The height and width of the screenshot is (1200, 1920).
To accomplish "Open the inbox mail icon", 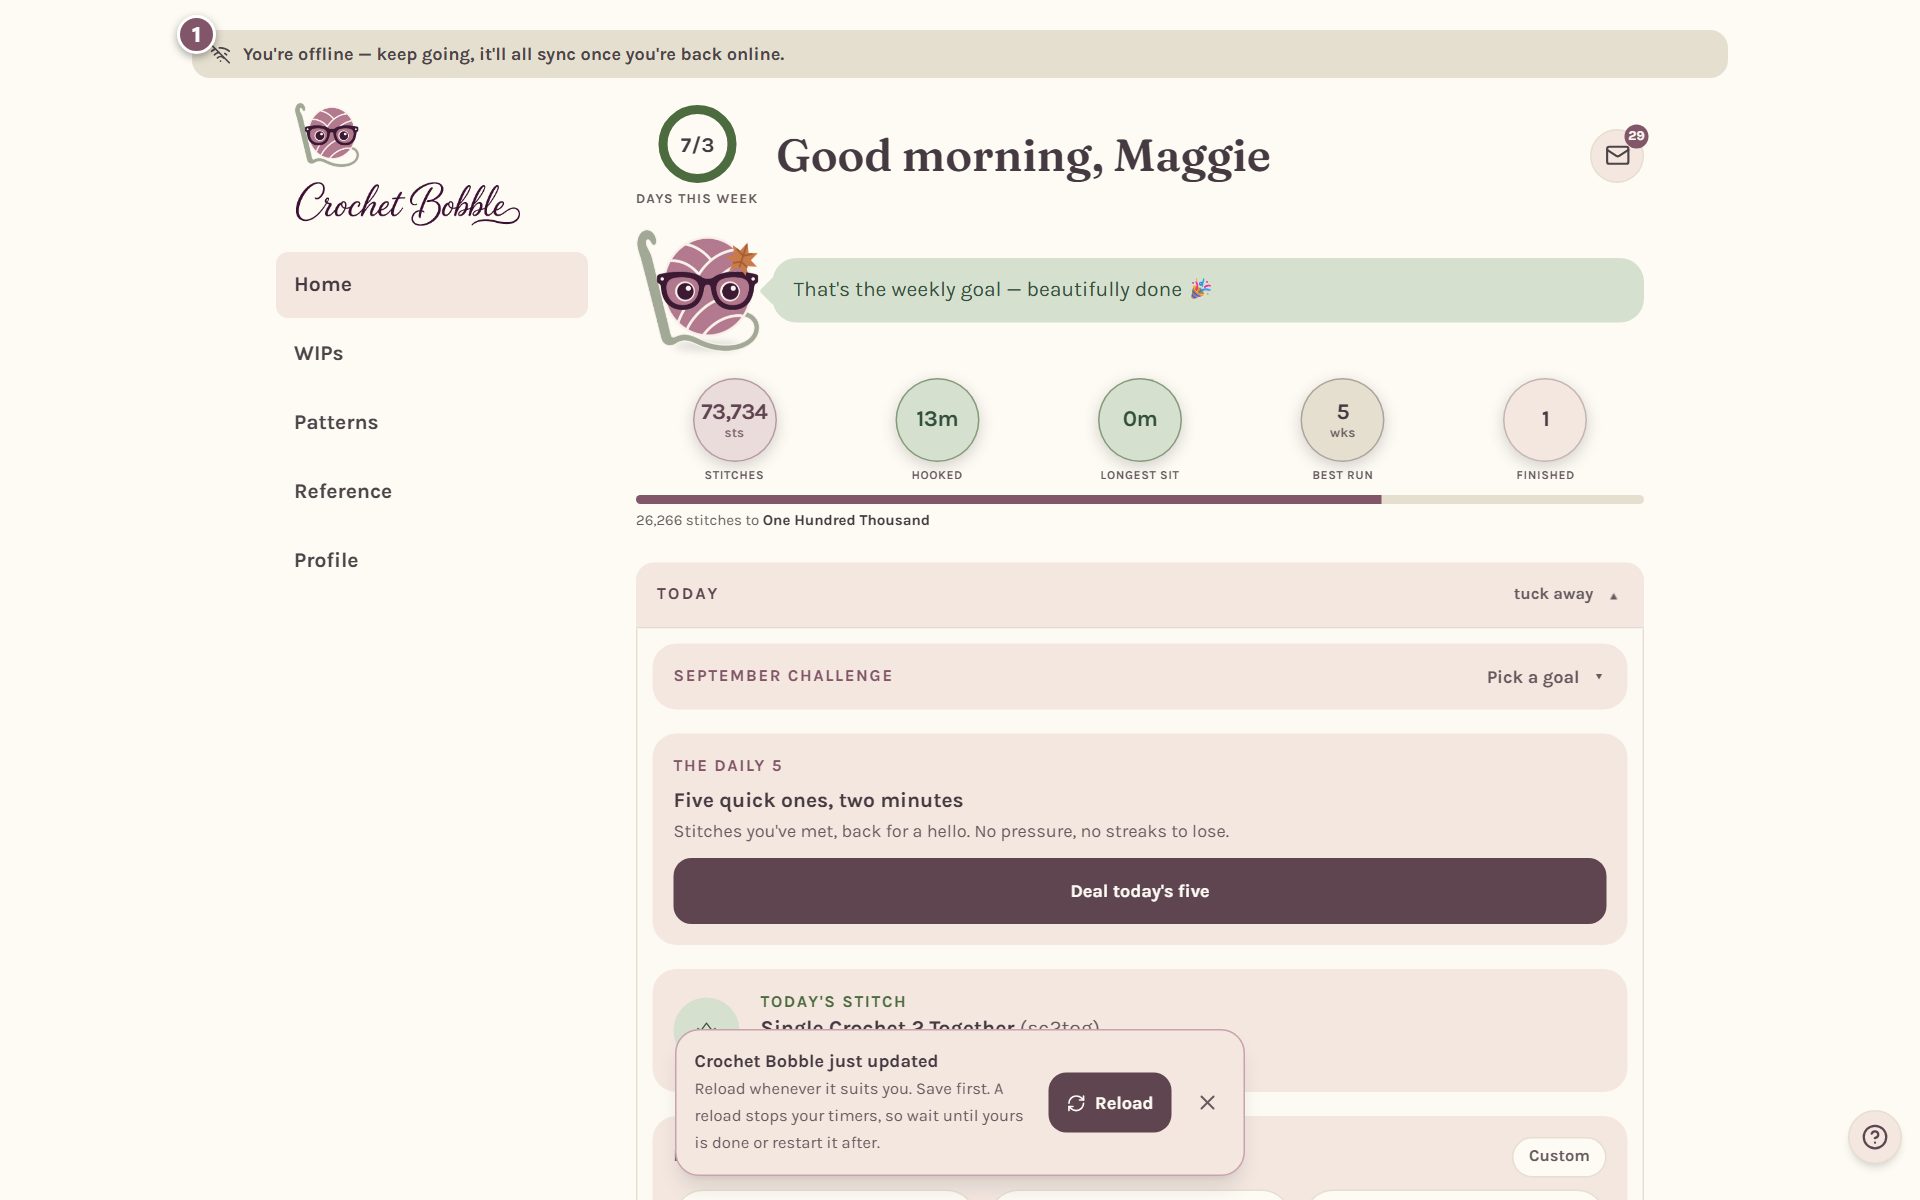I will pos(1616,156).
